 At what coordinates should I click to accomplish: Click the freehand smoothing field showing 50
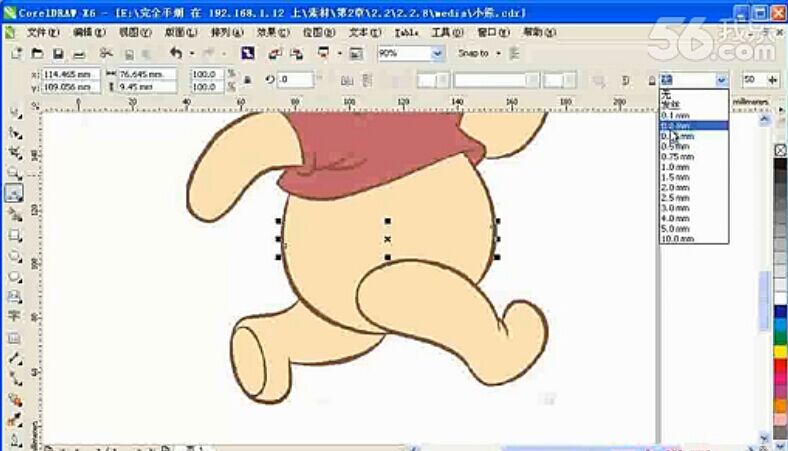point(753,79)
